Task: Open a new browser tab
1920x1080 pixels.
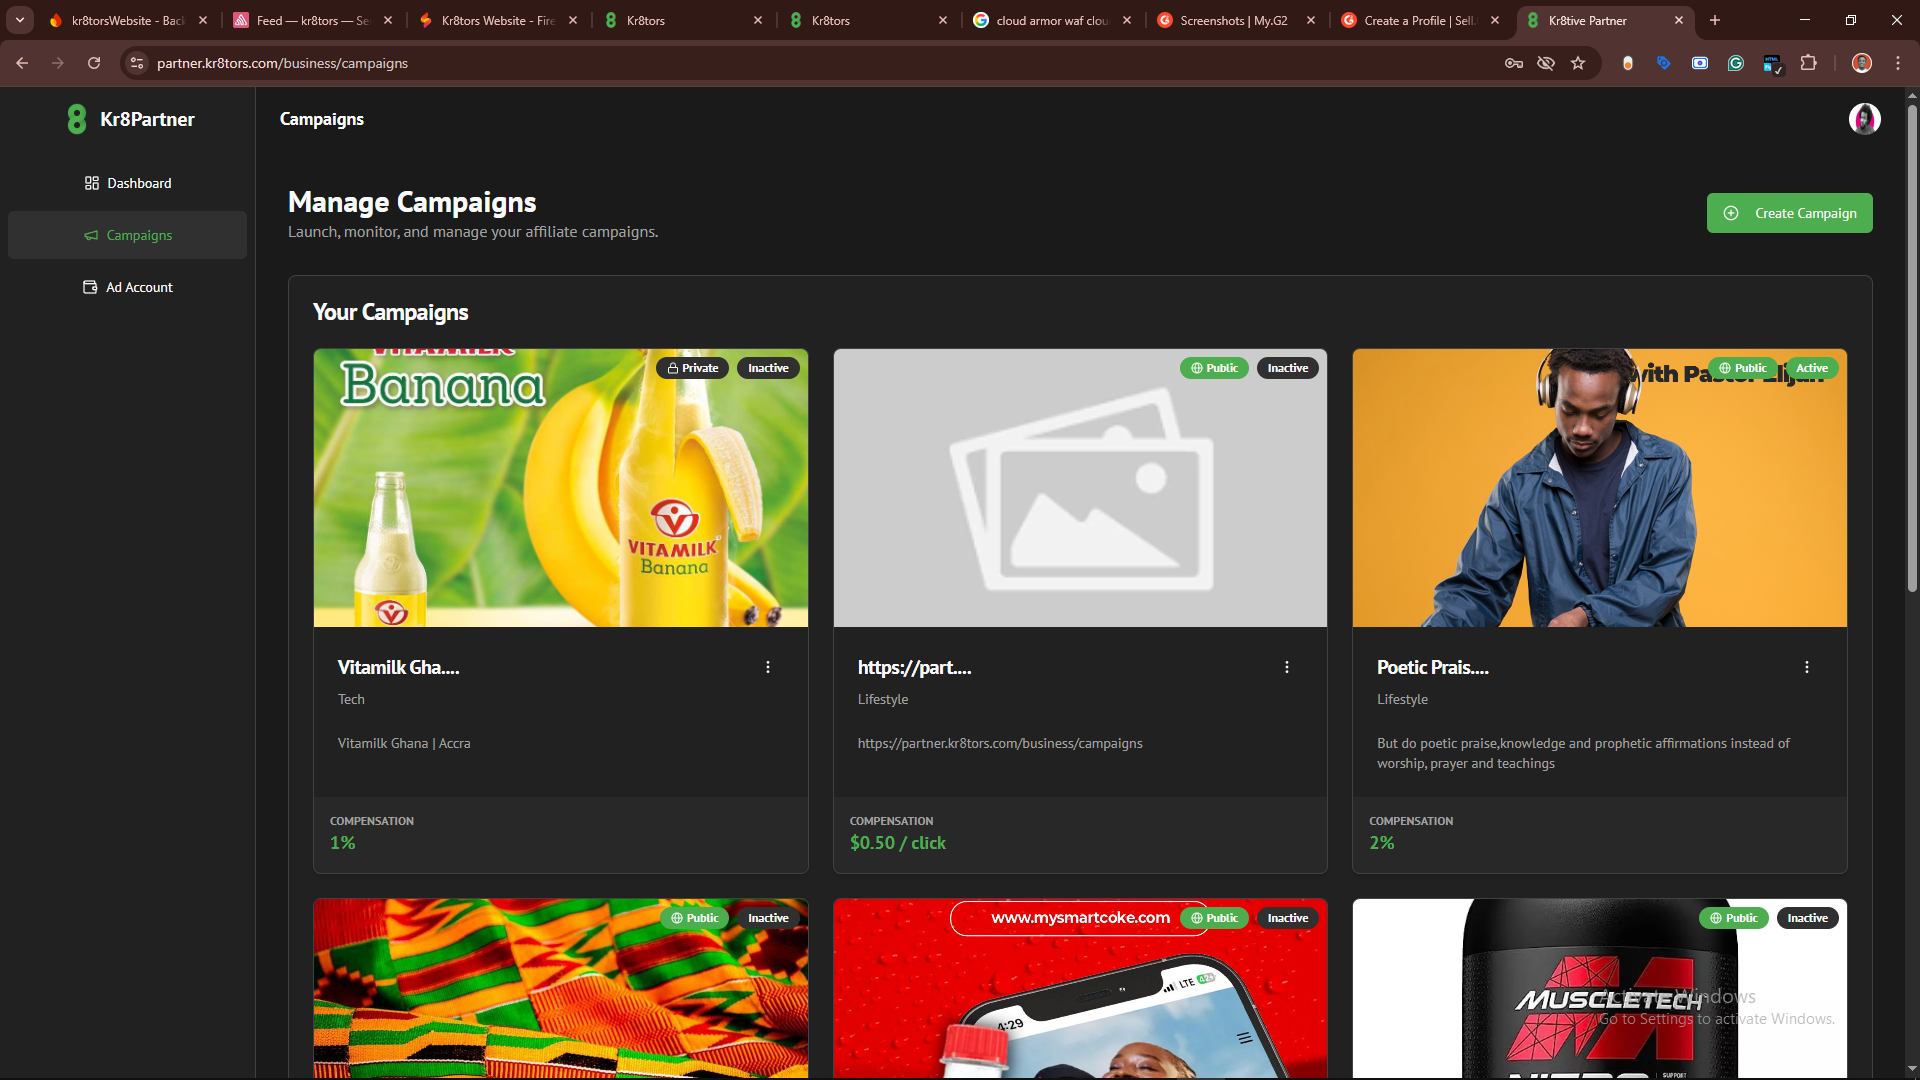Action: pos(1715,20)
